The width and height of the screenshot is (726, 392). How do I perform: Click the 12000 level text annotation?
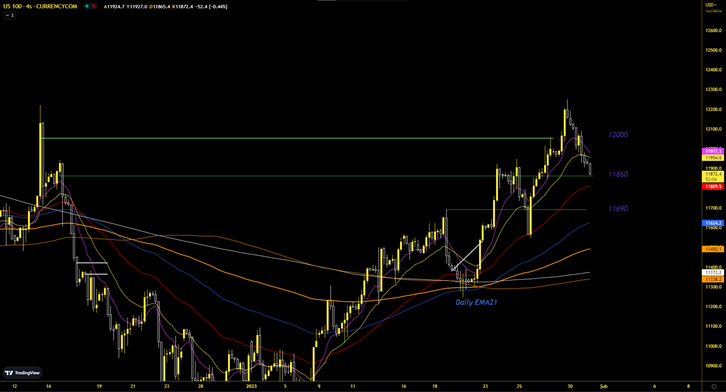pos(618,135)
